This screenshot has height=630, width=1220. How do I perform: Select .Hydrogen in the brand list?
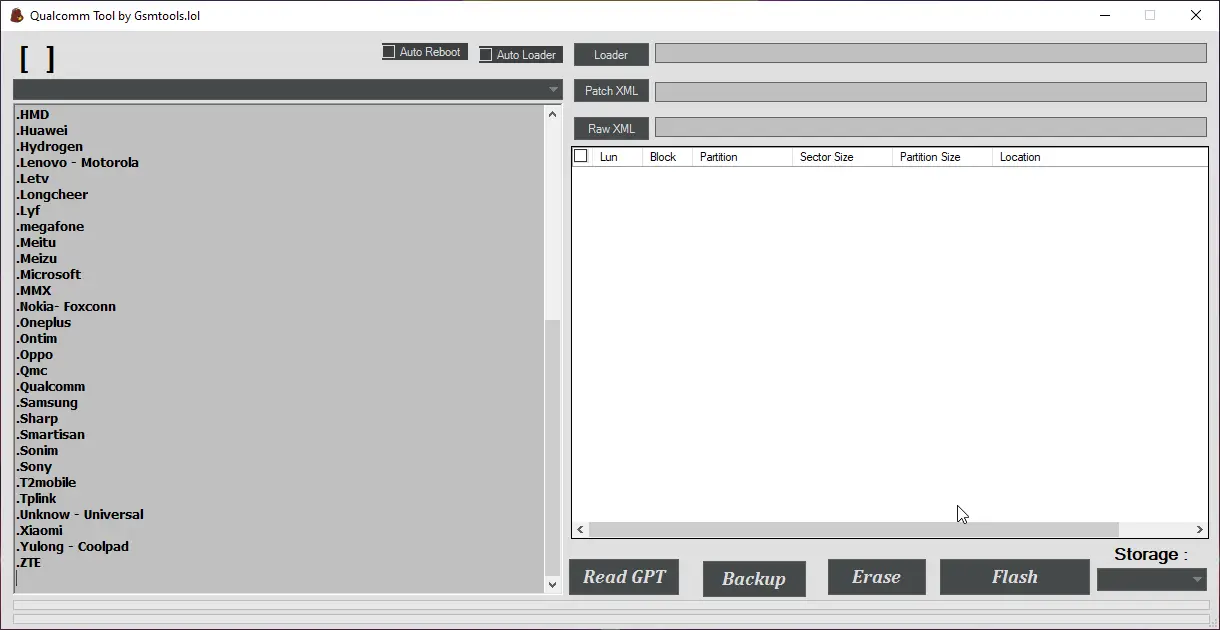[x=50, y=146]
